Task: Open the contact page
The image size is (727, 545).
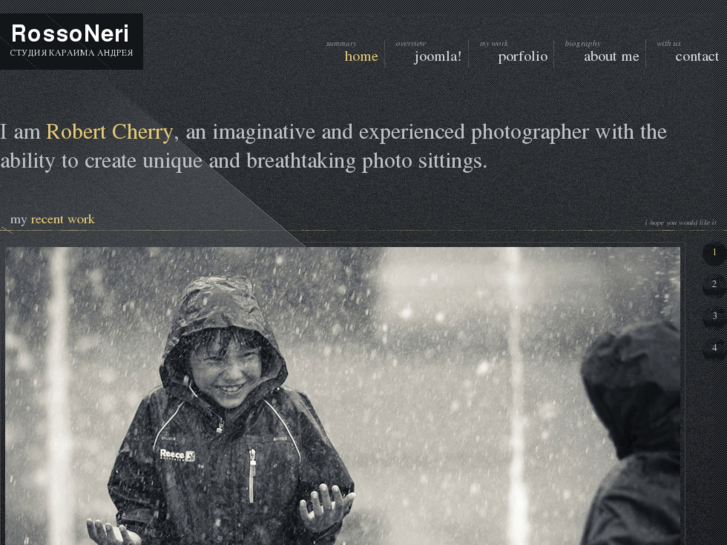Action: [697, 57]
